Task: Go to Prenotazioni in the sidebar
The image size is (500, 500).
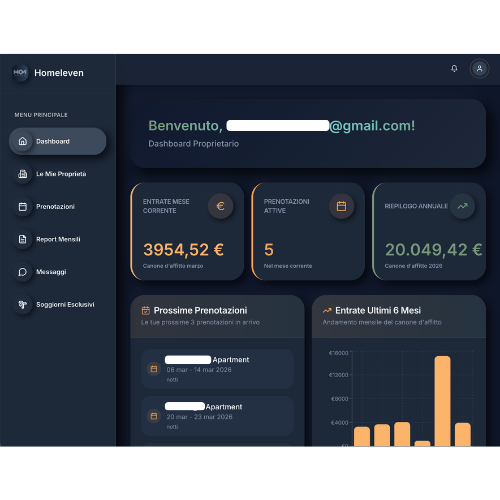Action: point(58,207)
